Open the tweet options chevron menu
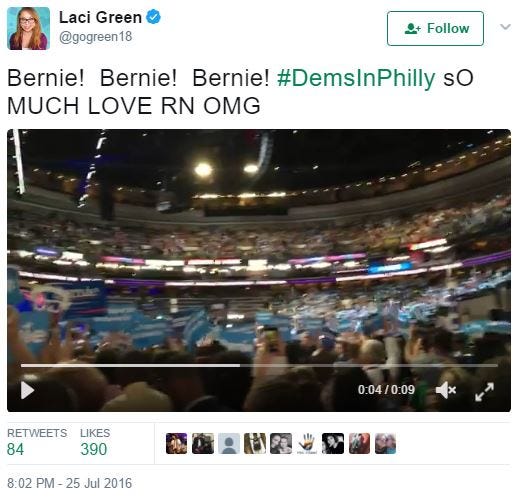The height and width of the screenshot is (500, 518). [505, 27]
